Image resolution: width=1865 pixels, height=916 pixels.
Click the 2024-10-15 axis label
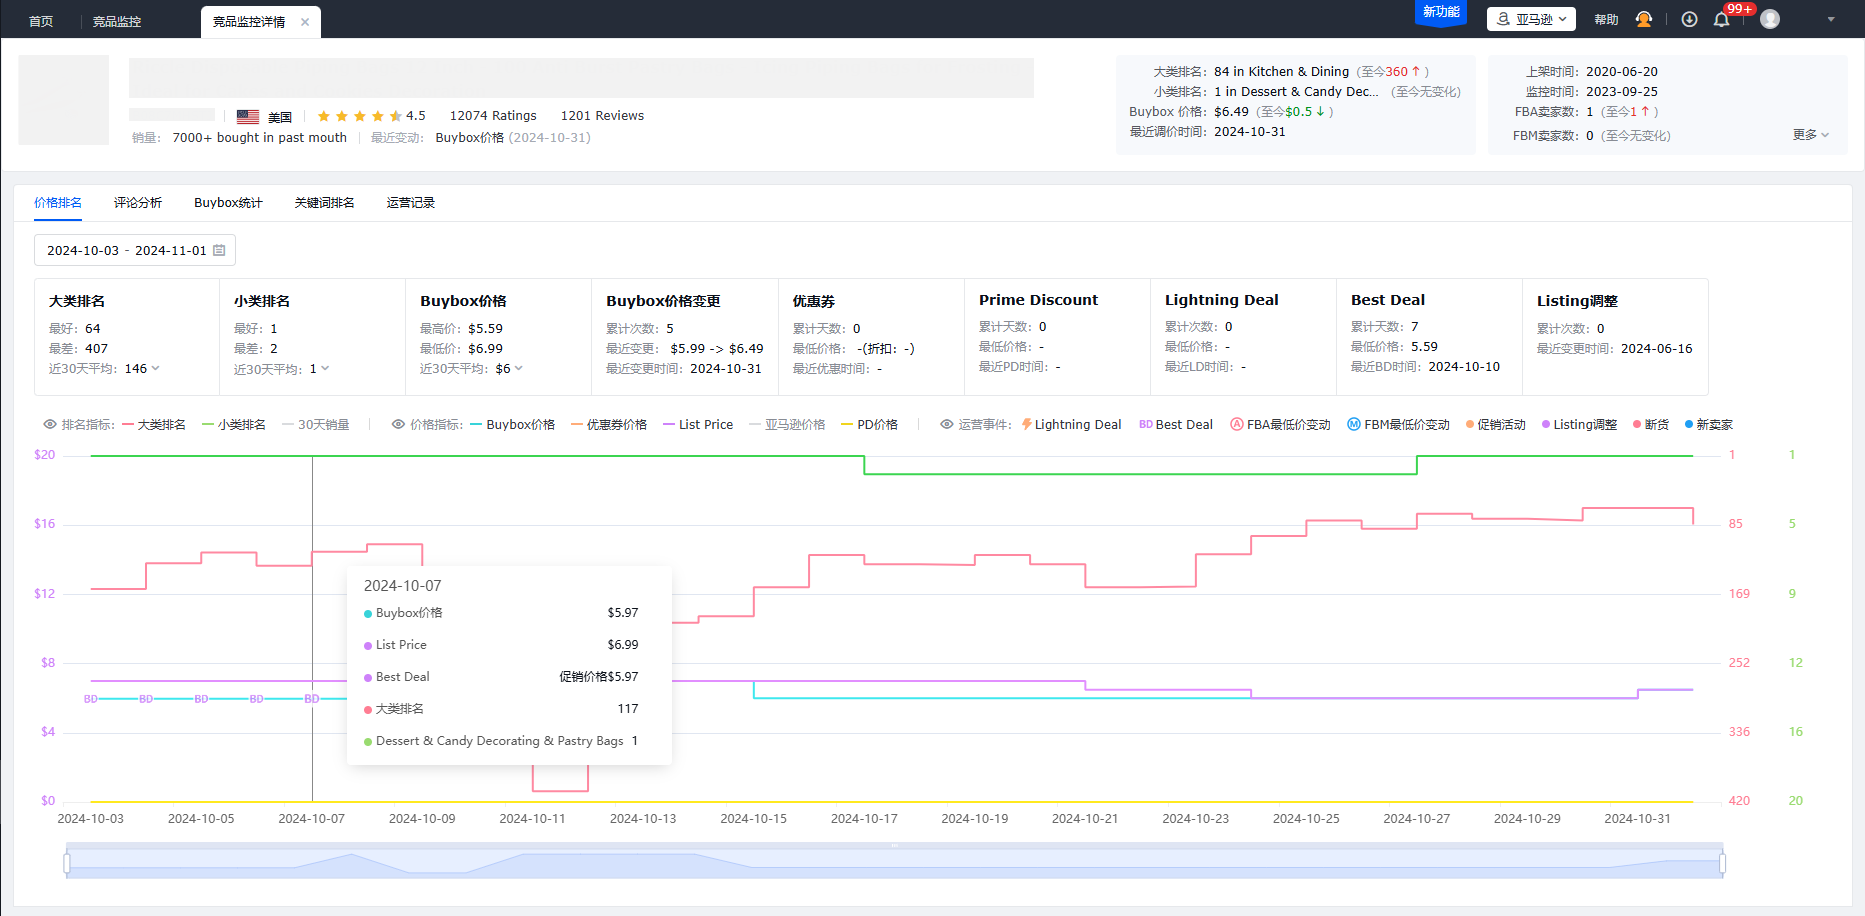tap(754, 818)
